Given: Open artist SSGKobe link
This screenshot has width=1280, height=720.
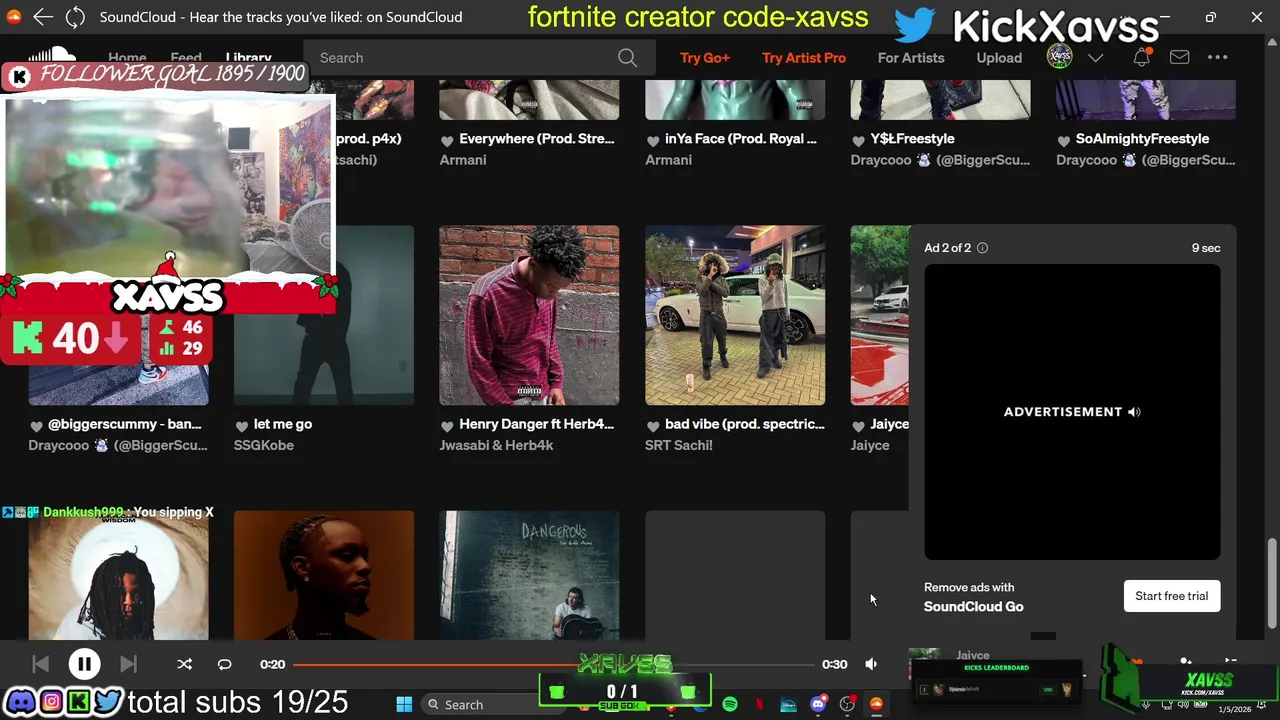Looking at the screenshot, I should click(264, 445).
